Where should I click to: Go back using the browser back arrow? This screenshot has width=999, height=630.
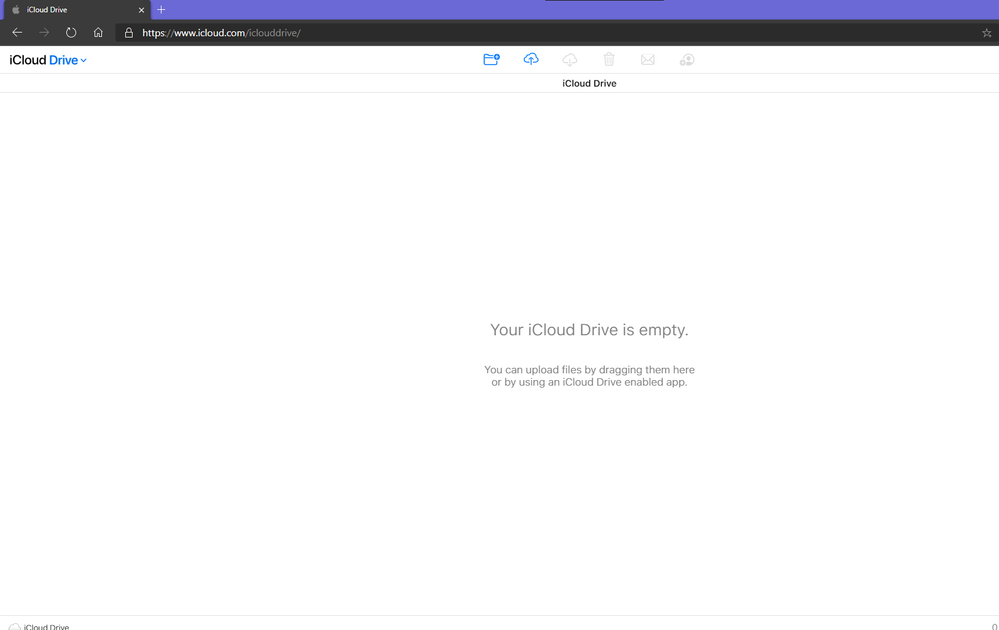click(x=17, y=32)
